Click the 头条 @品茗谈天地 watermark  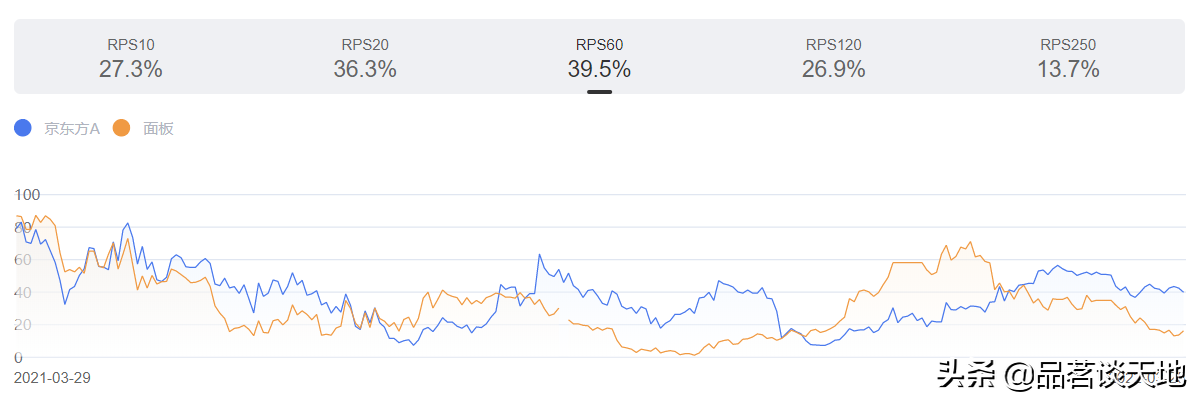pos(1060,377)
